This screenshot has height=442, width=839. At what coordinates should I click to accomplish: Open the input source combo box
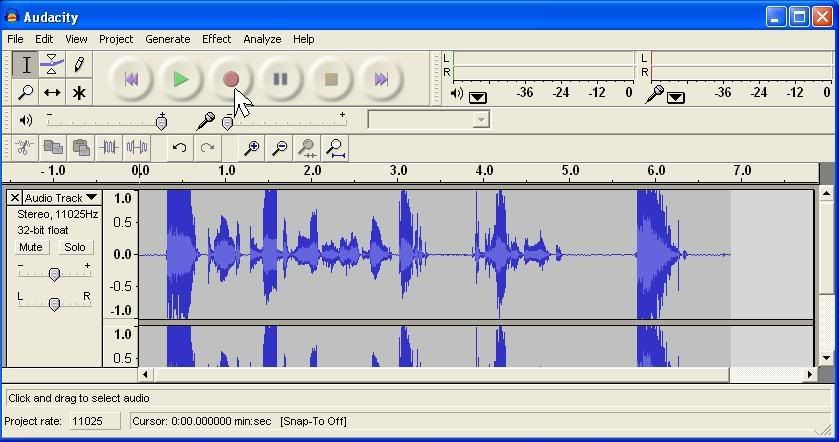pos(428,120)
